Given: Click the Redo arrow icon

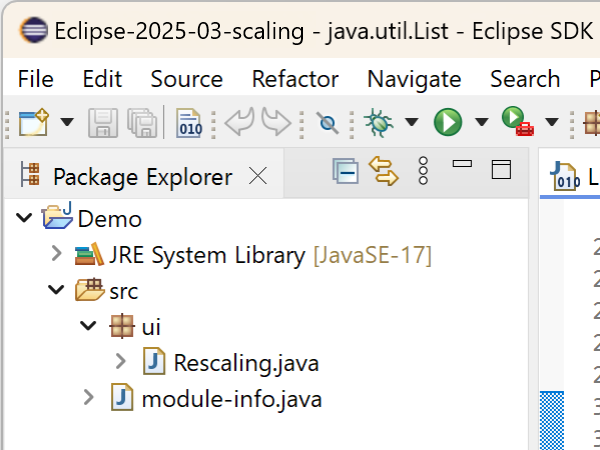Looking at the screenshot, I should (x=276, y=122).
